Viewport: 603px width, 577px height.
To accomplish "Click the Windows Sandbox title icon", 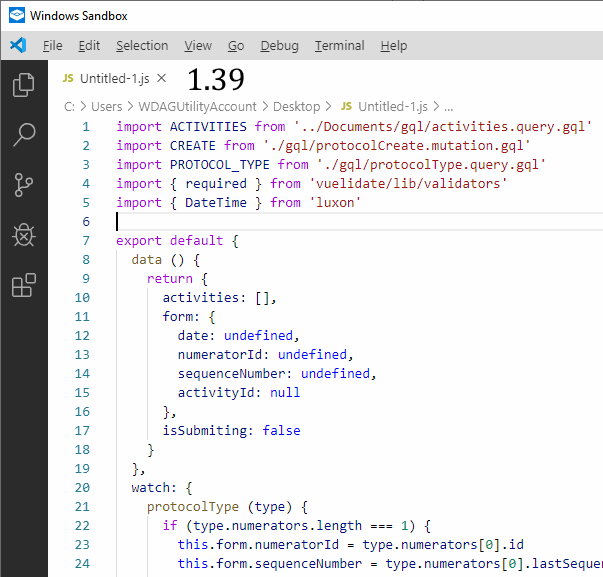I will pyautogui.click(x=17, y=15).
